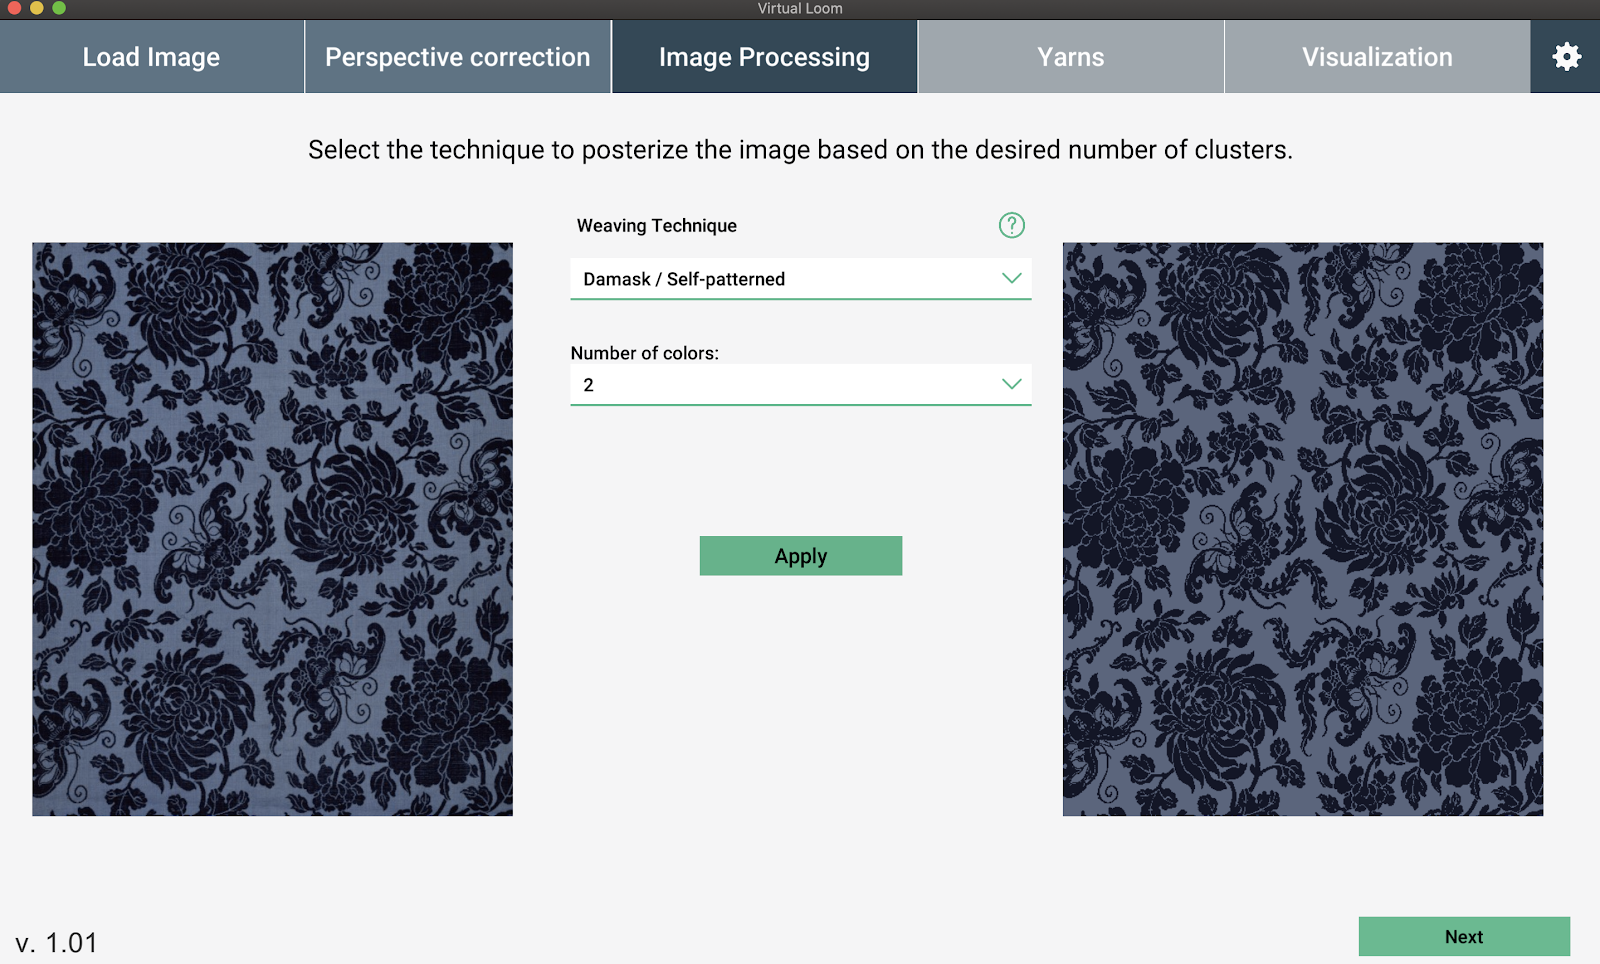Open the Visualization tab
The width and height of the screenshot is (1600, 964).
tap(1377, 57)
